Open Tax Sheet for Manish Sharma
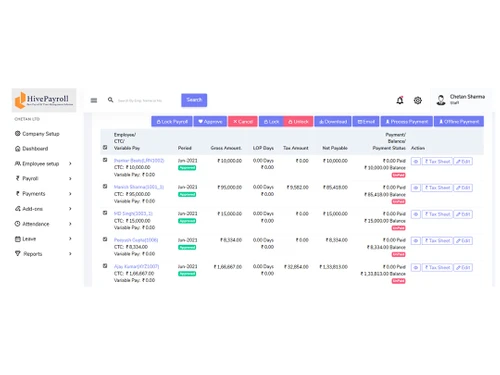 click(x=437, y=188)
